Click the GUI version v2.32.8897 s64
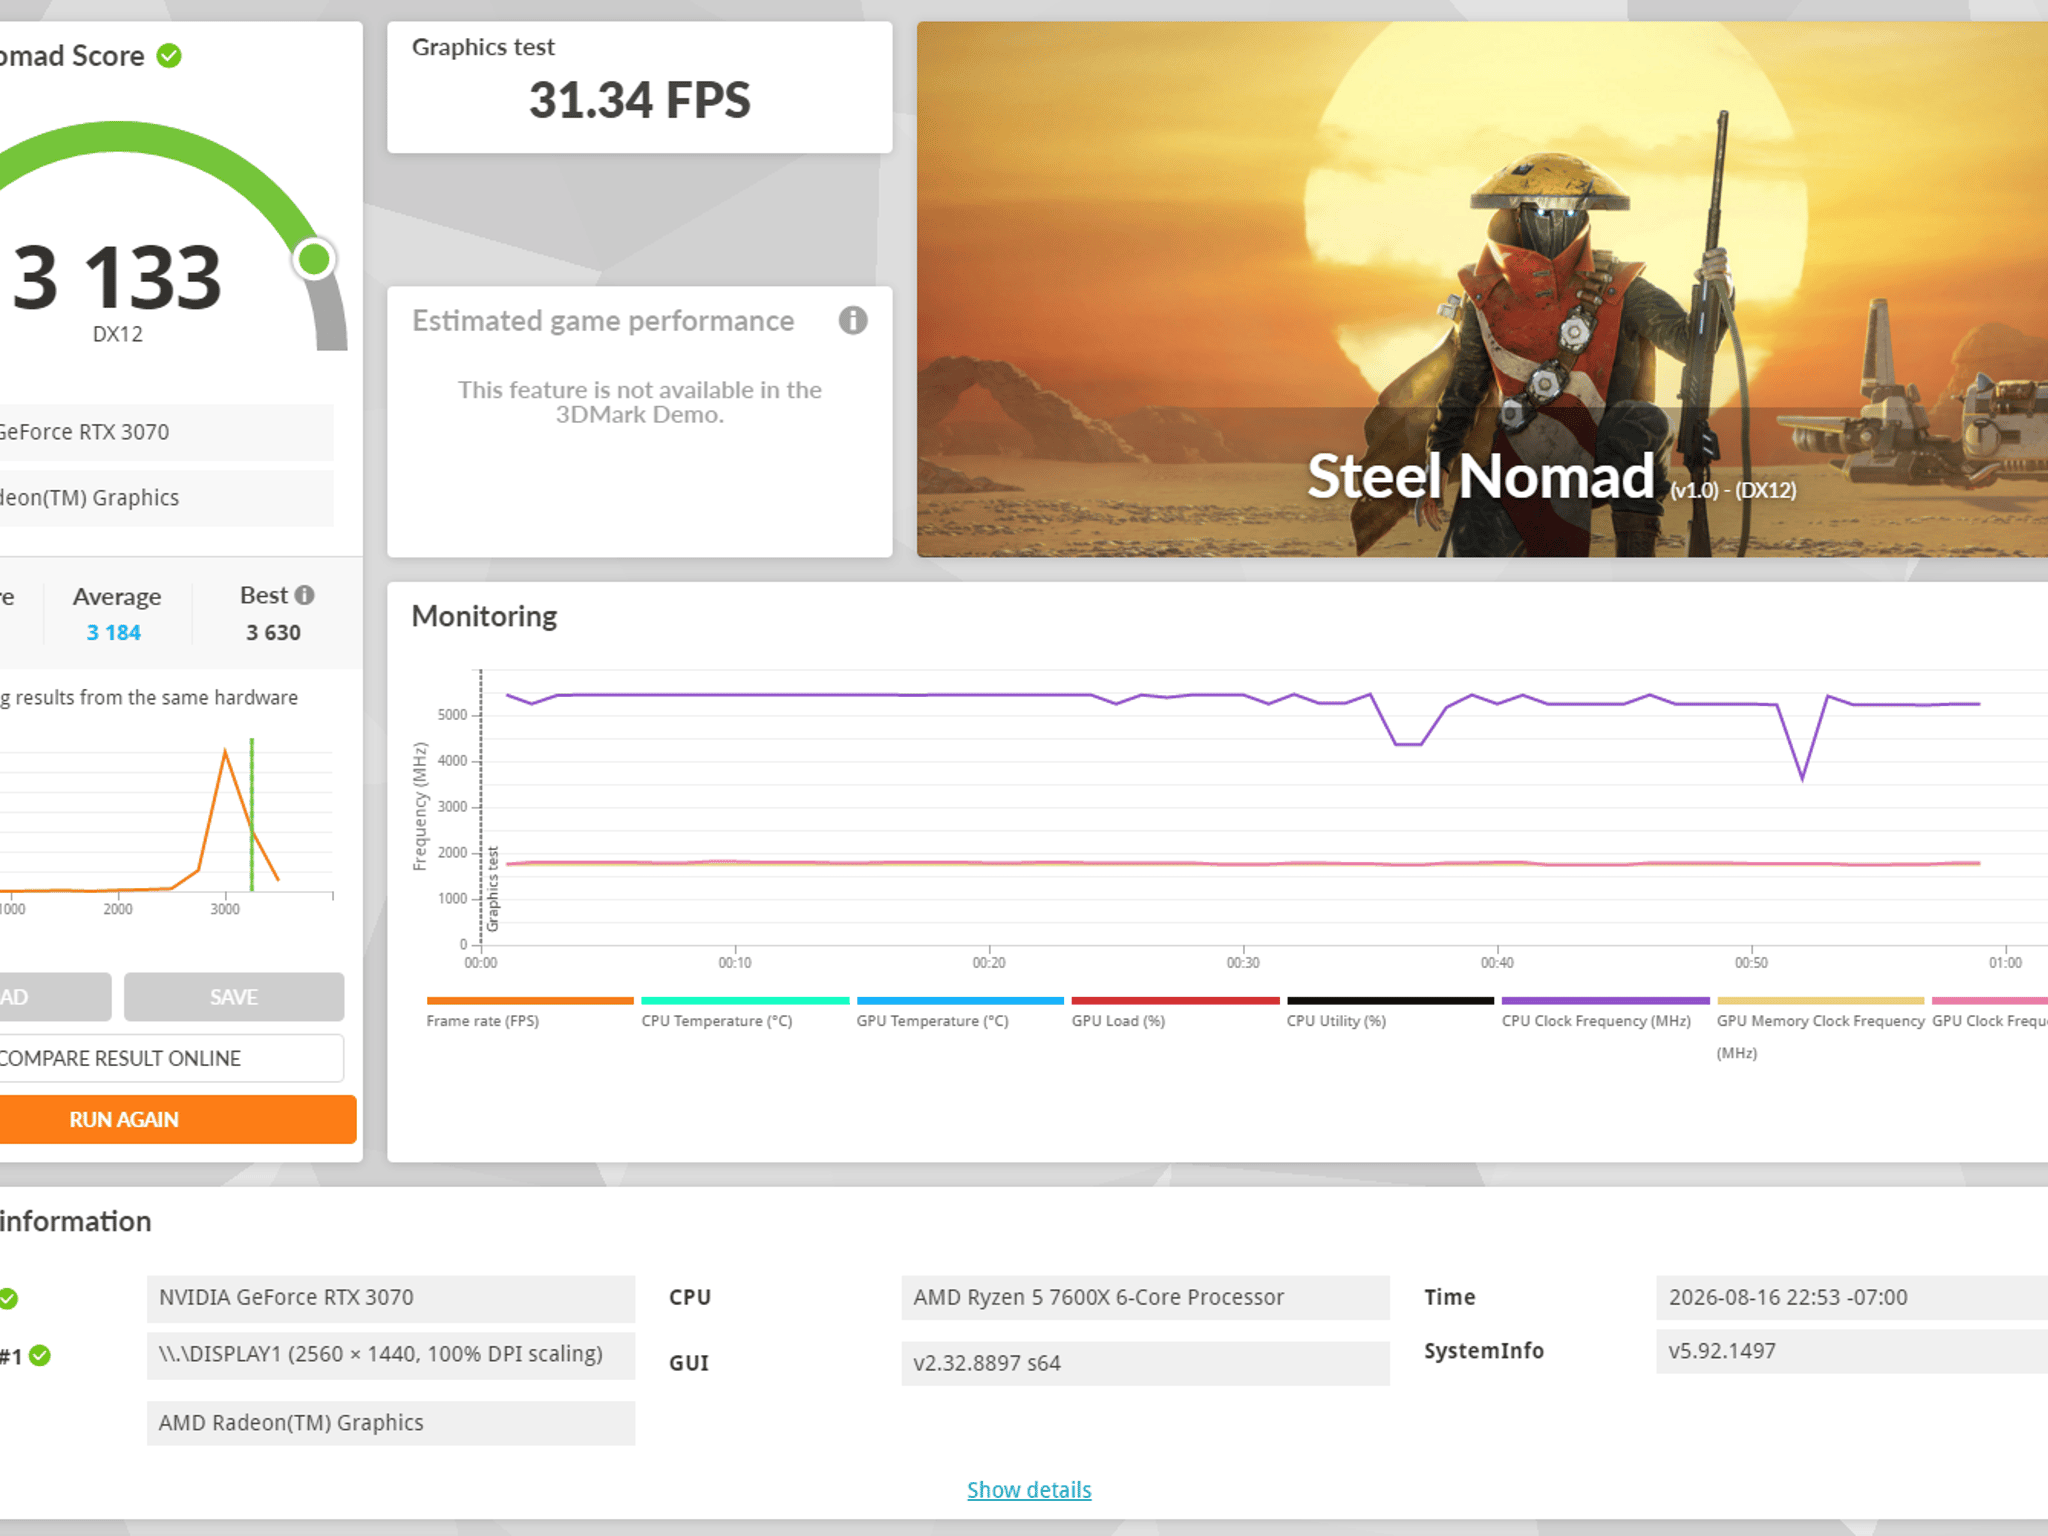Image resolution: width=2048 pixels, height=1536 pixels. point(1145,1363)
